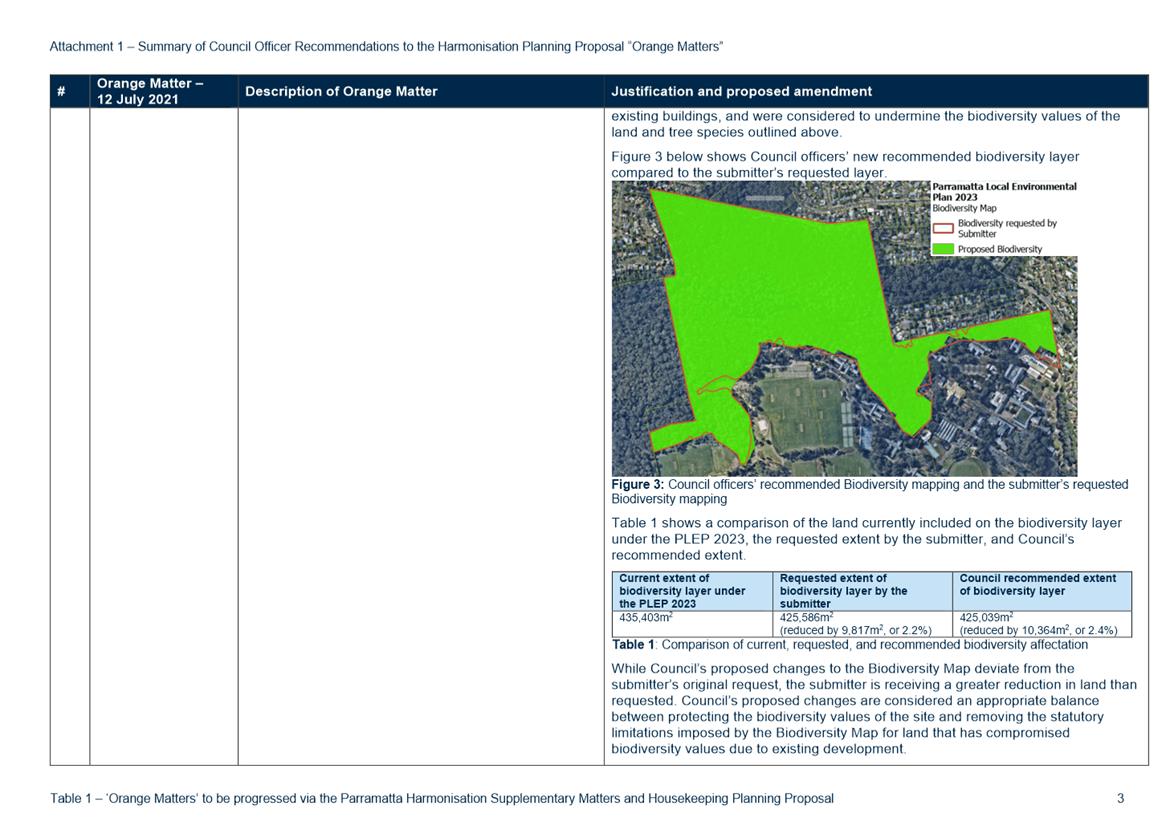Open the biodiversity aerial map image
This screenshot has width=1174, height=830.
(x=845, y=329)
